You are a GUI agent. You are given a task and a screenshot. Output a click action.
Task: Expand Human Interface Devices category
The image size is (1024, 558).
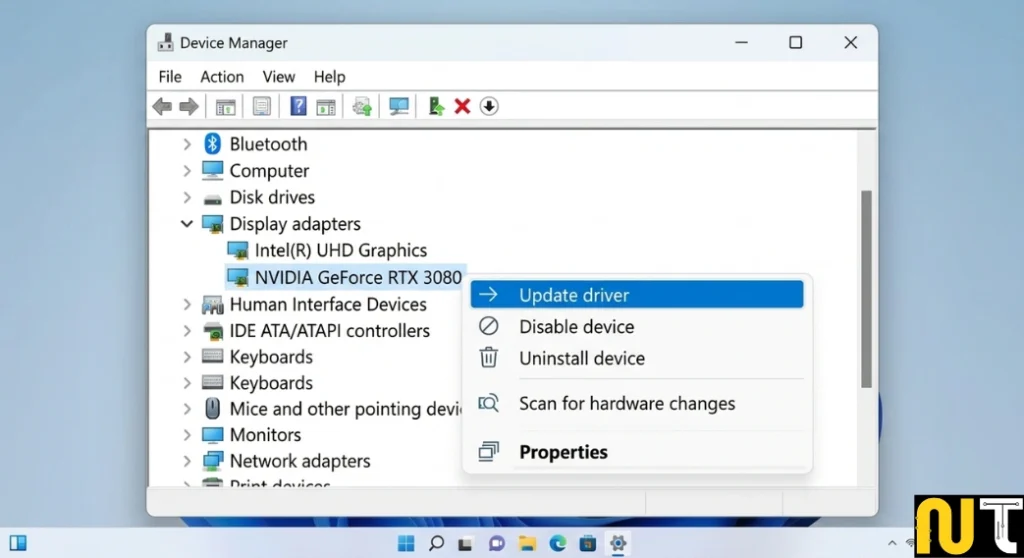coord(187,304)
